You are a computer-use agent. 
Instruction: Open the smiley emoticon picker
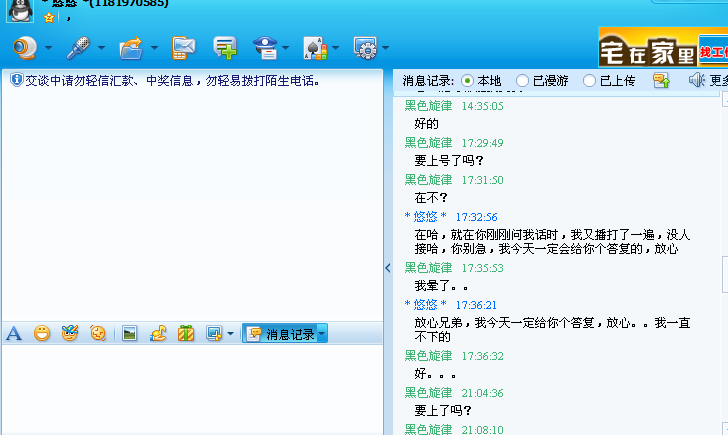42,333
